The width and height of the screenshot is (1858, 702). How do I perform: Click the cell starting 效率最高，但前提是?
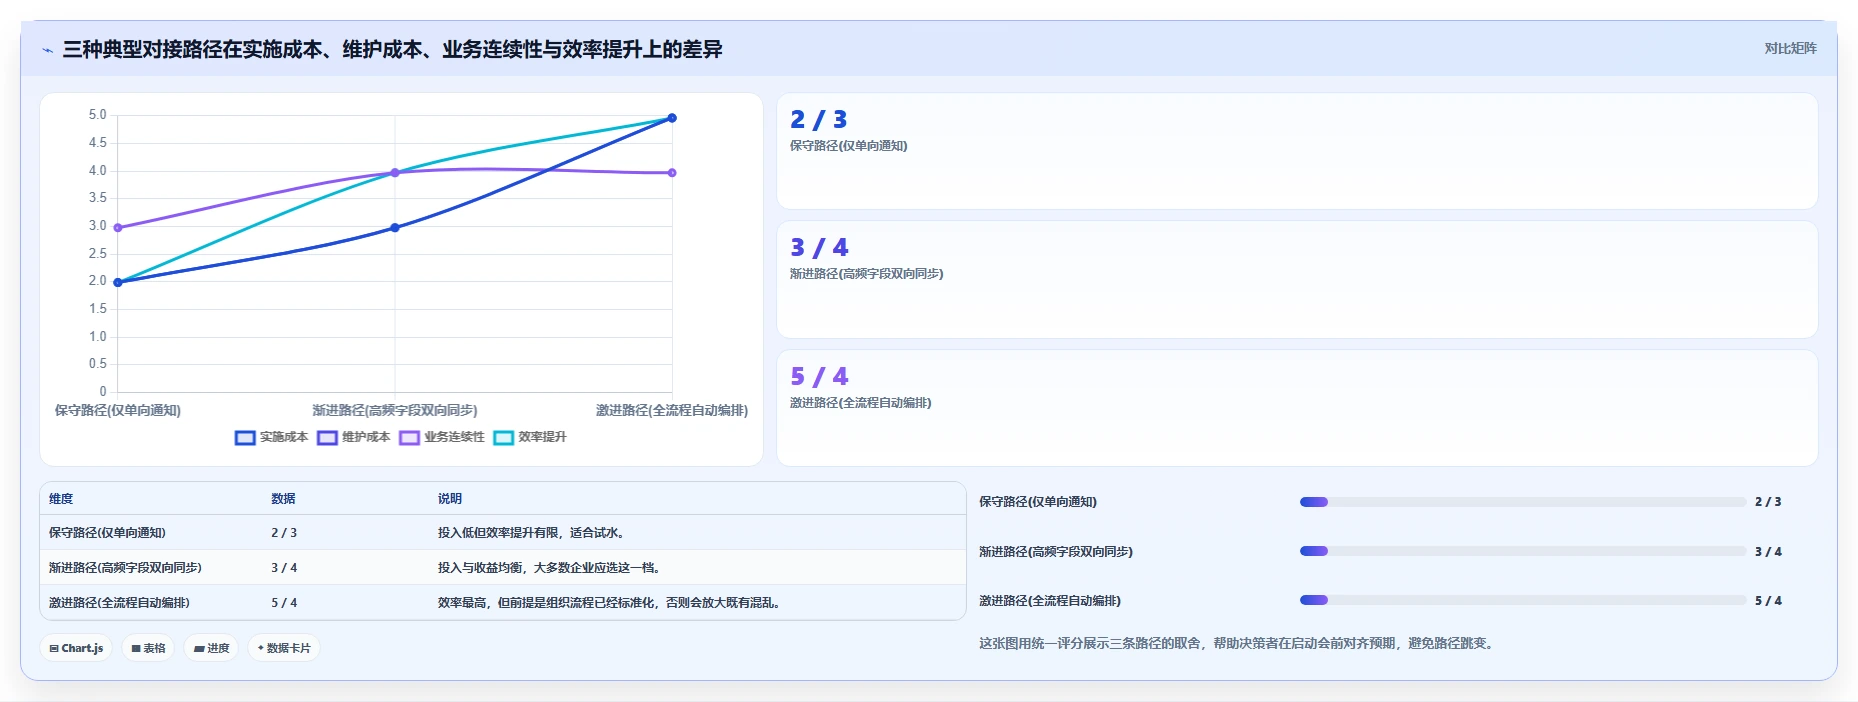[x=611, y=603]
